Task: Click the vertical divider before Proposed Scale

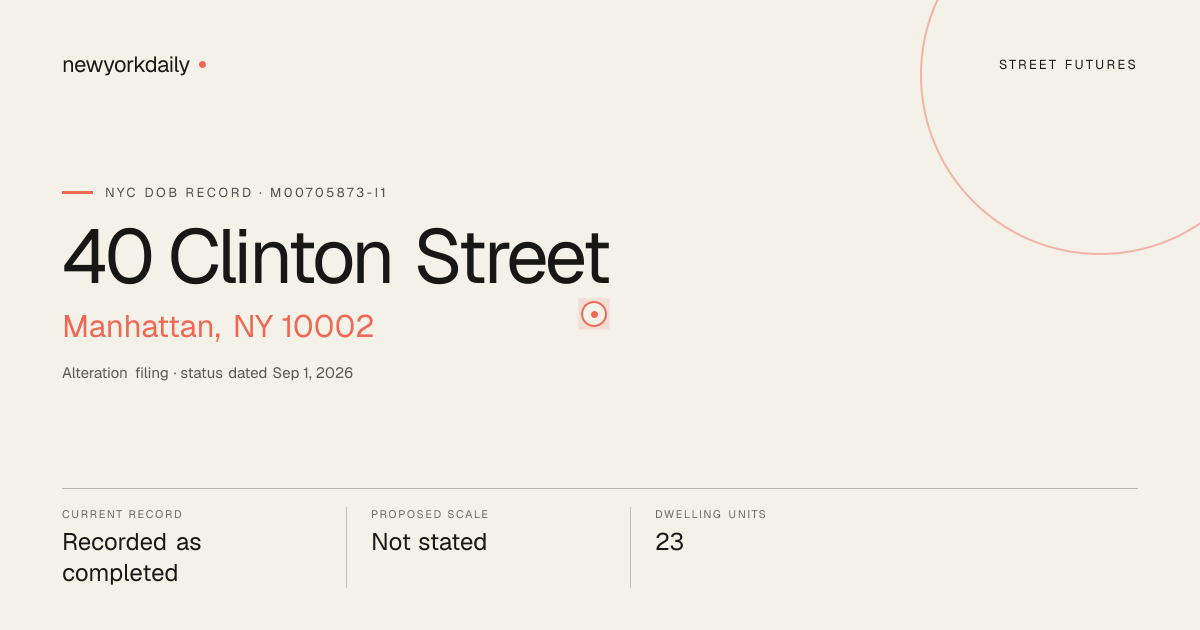Action: tap(346, 547)
